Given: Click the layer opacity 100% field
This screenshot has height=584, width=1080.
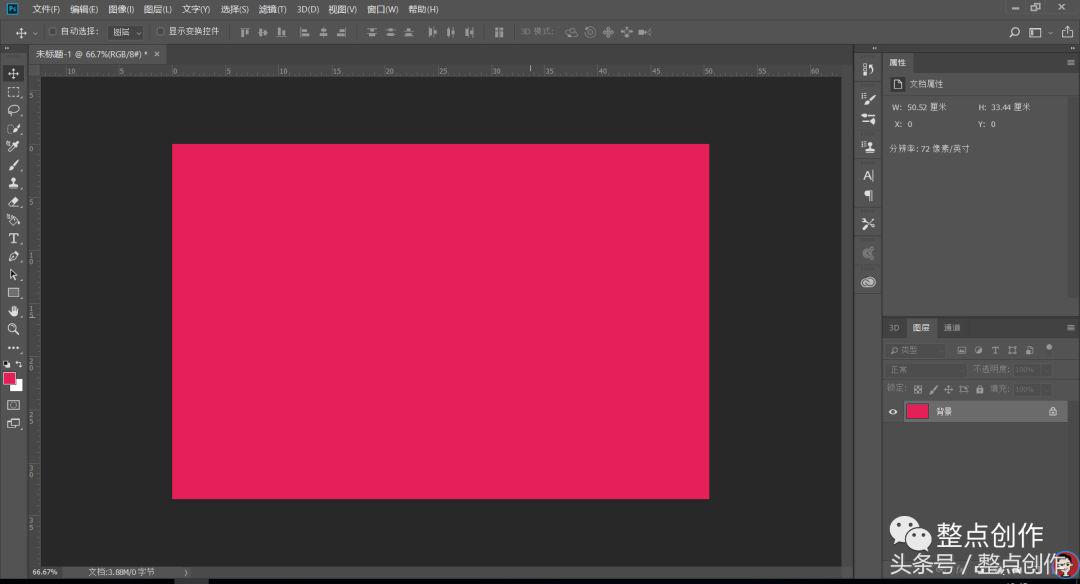Looking at the screenshot, I should click(x=1026, y=370).
